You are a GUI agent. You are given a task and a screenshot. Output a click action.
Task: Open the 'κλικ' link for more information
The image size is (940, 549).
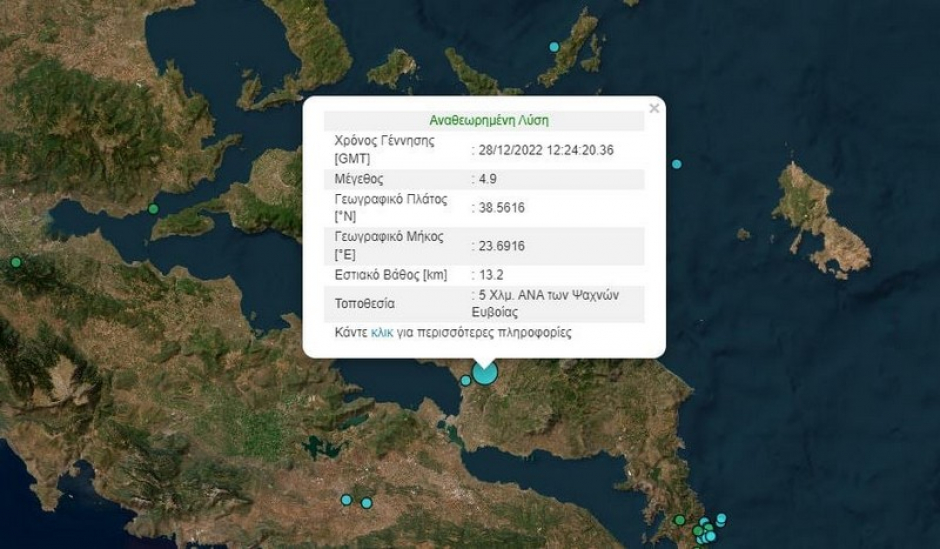(382, 333)
